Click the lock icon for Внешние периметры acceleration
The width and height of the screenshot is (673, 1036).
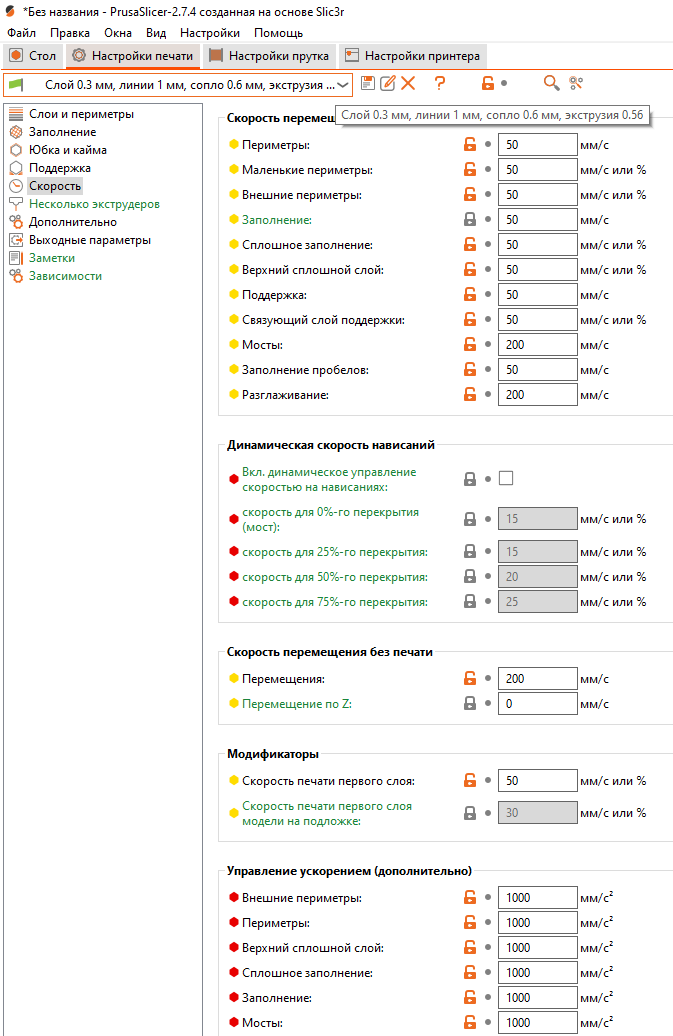470,897
